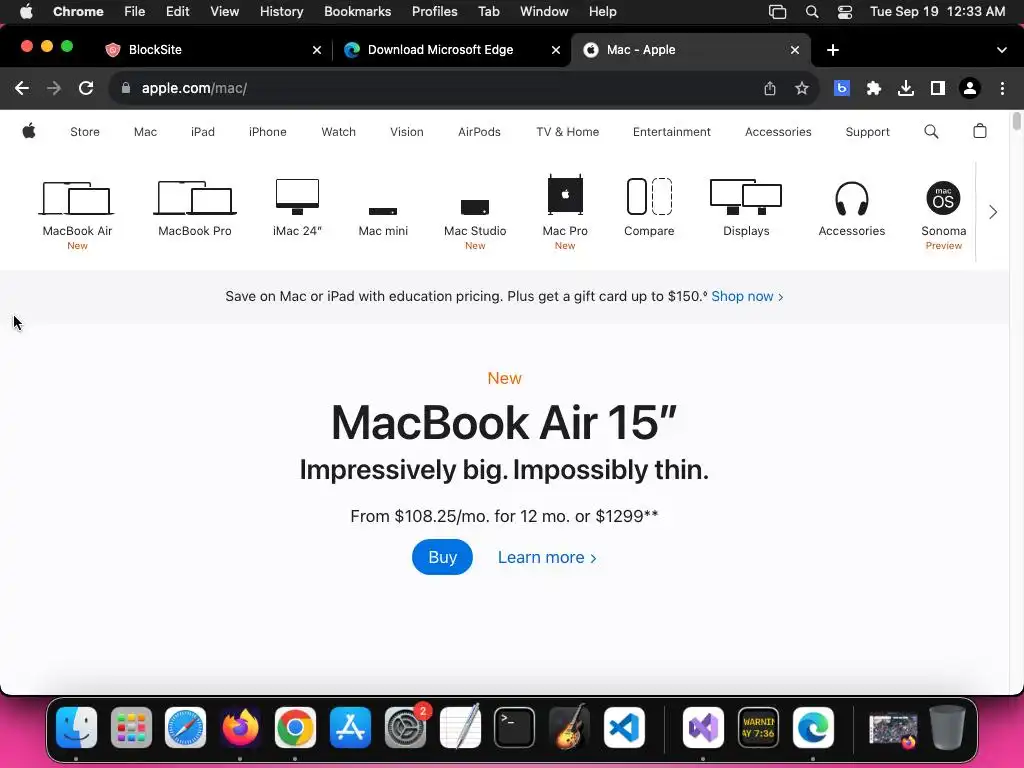Close the BlockSite tab

tap(317, 50)
